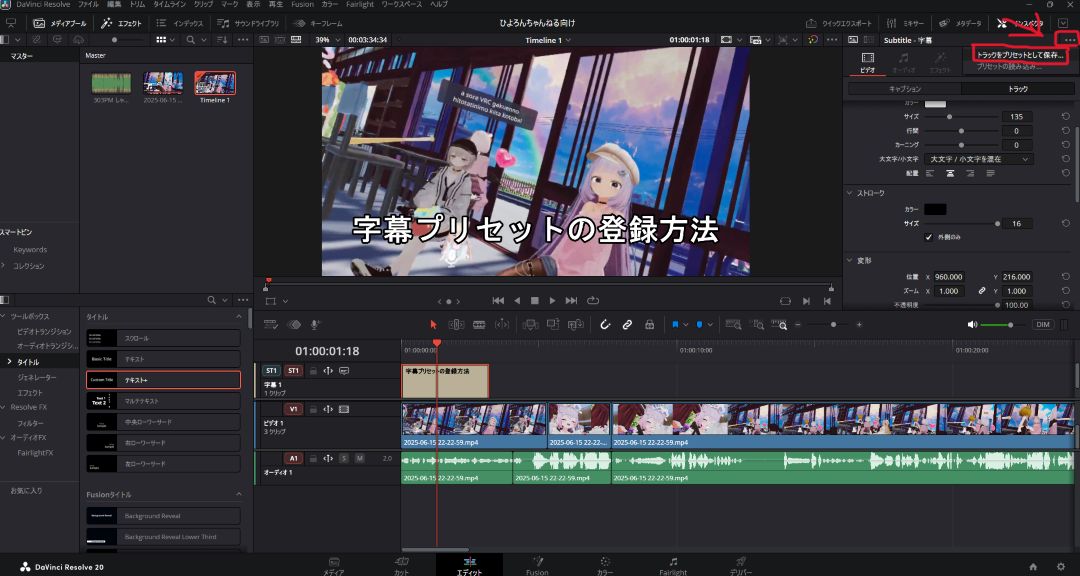Viewport: 1080px width, 576px height.
Task: Click the loop playback icon
Action: point(593,300)
